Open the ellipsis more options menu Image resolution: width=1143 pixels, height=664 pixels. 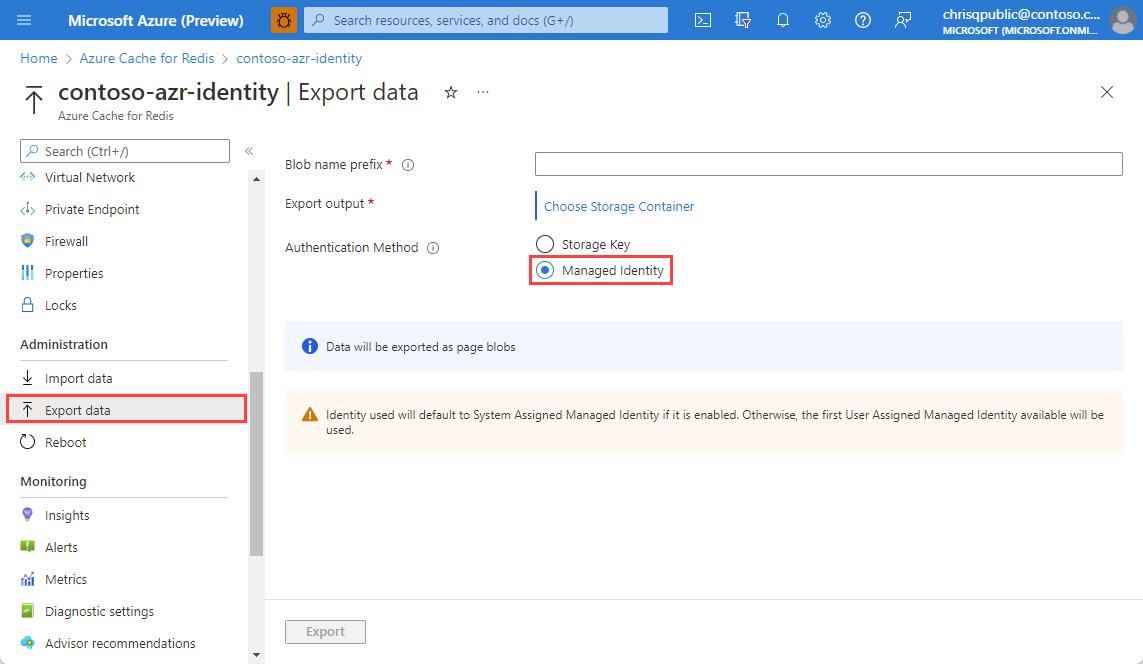coord(483,92)
